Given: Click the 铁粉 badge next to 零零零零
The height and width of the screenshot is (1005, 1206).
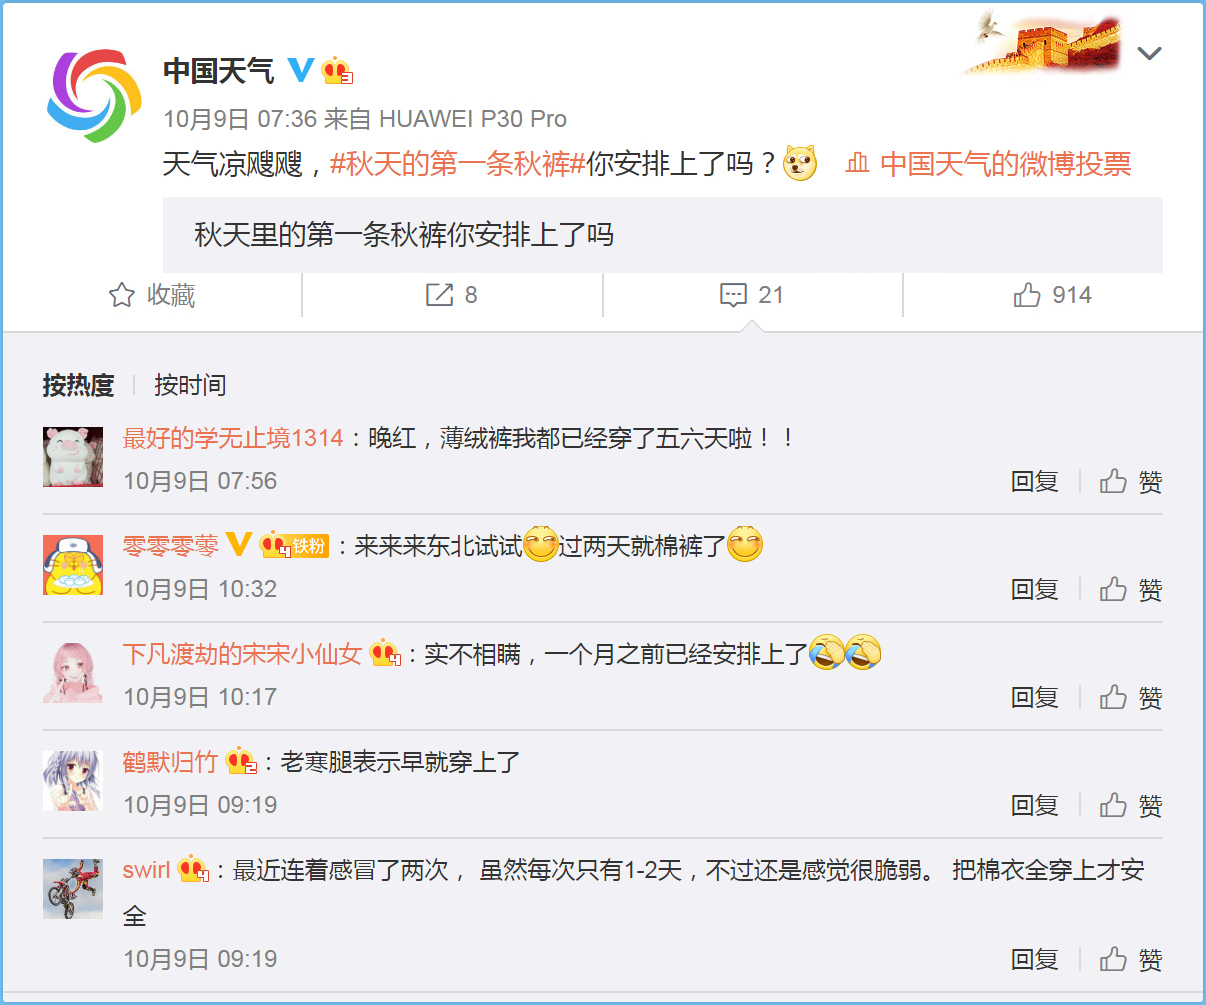Looking at the screenshot, I should tap(295, 545).
